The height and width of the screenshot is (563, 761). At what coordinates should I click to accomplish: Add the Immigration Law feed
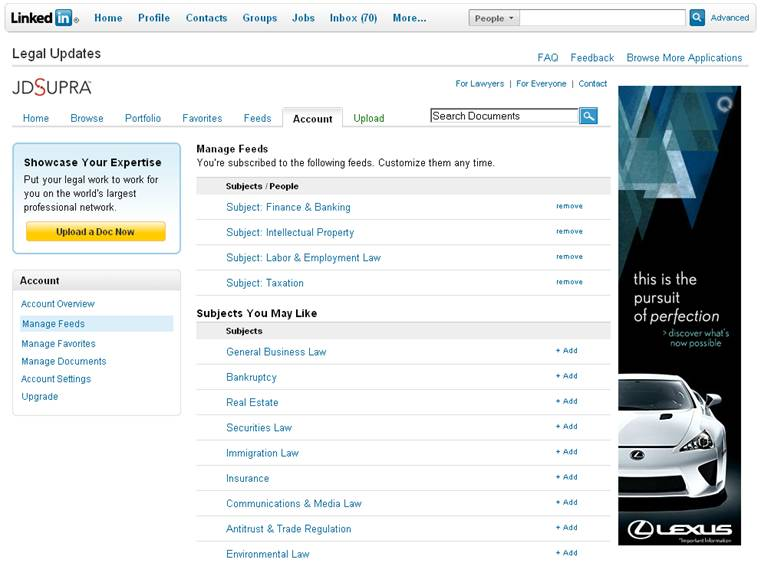coord(566,451)
